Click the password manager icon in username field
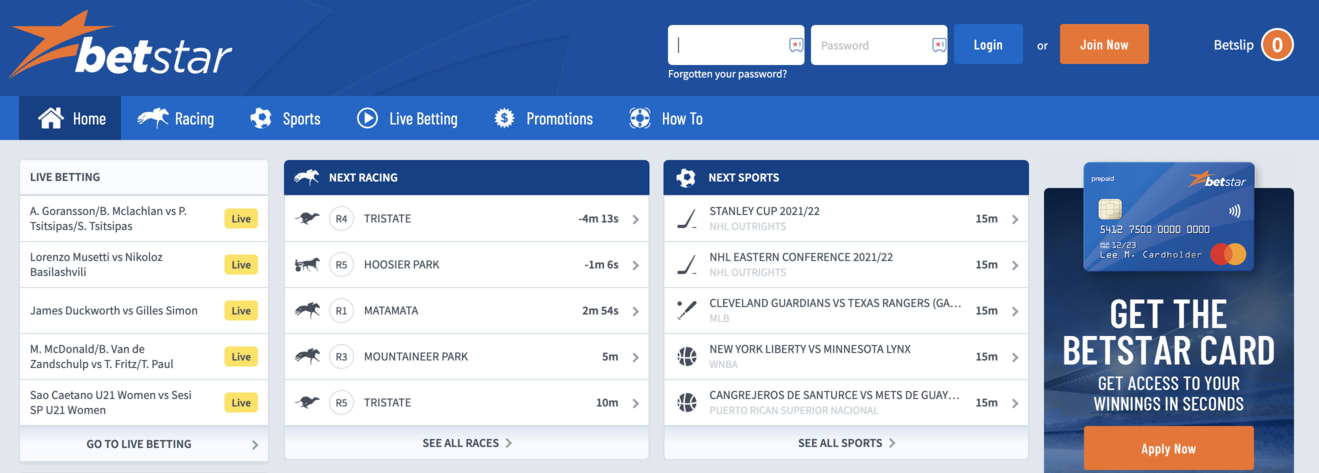The height and width of the screenshot is (473, 1319). point(796,45)
